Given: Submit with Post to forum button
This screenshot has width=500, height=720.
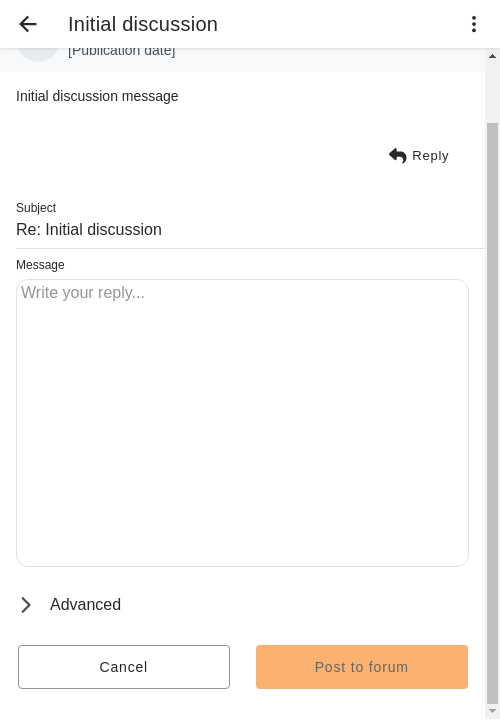Looking at the screenshot, I should coord(362,667).
